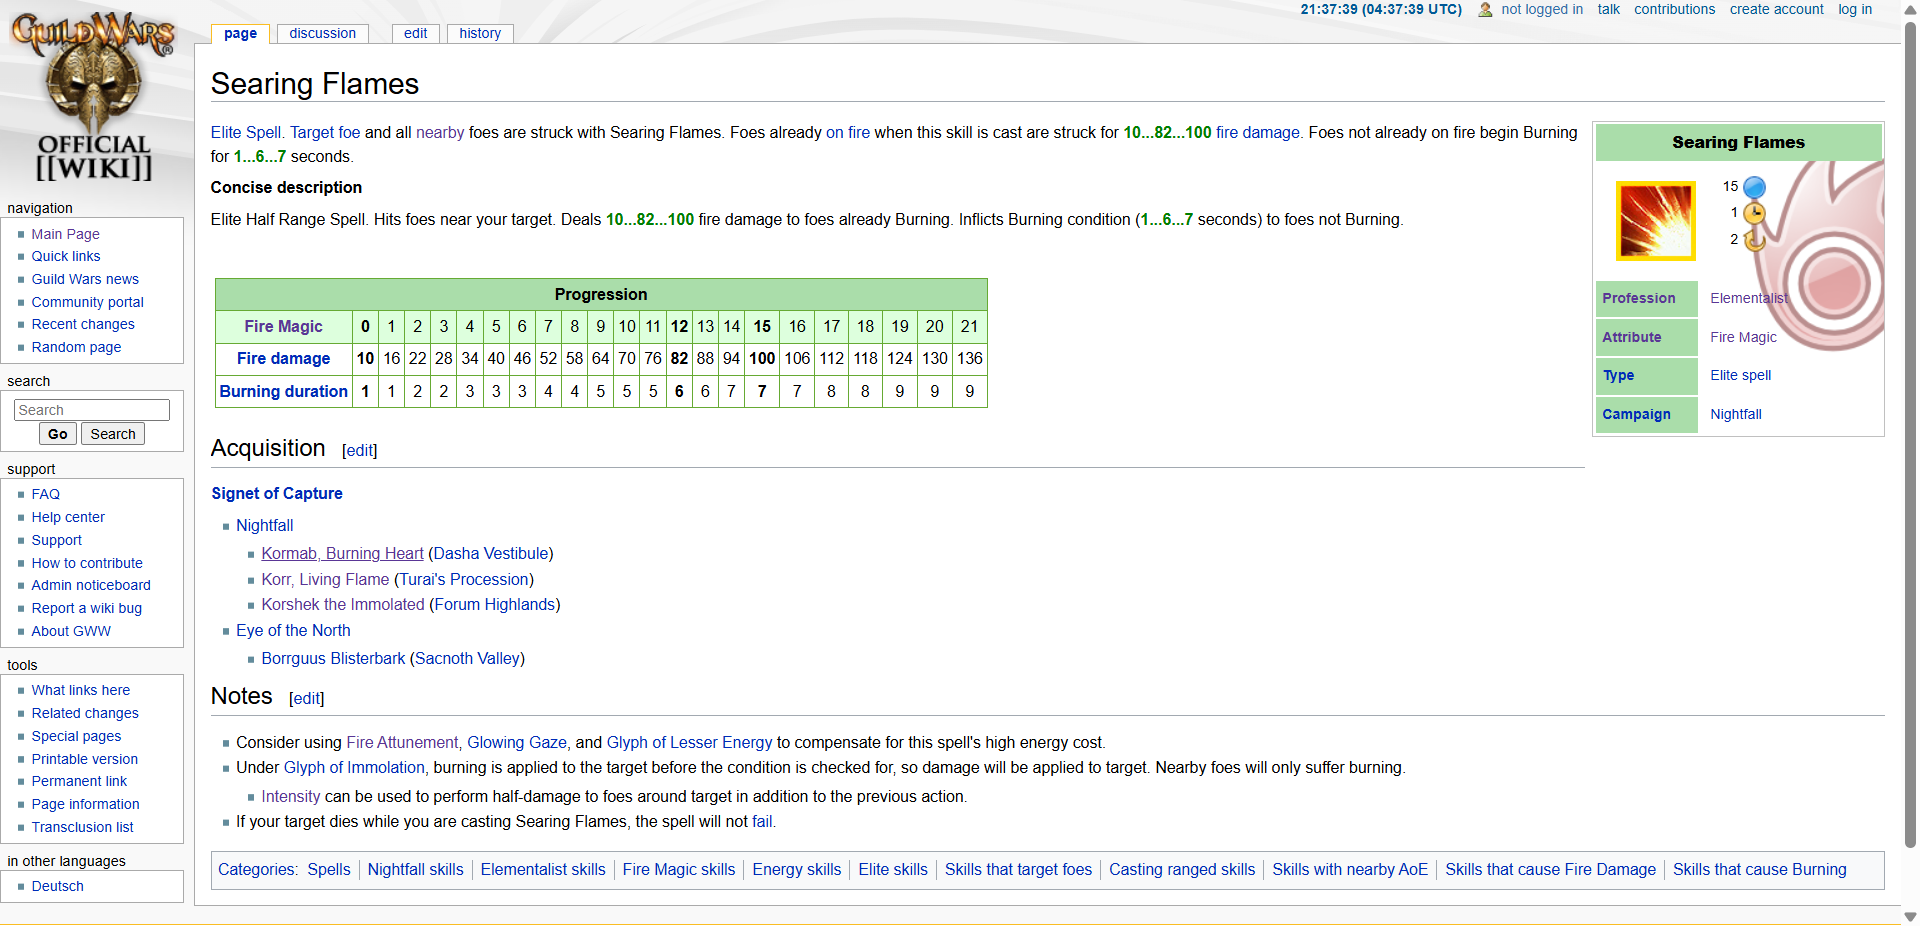The height and width of the screenshot is (926, 1920).
Task: Open the edit tab
Action: click(x=415, y=33)
